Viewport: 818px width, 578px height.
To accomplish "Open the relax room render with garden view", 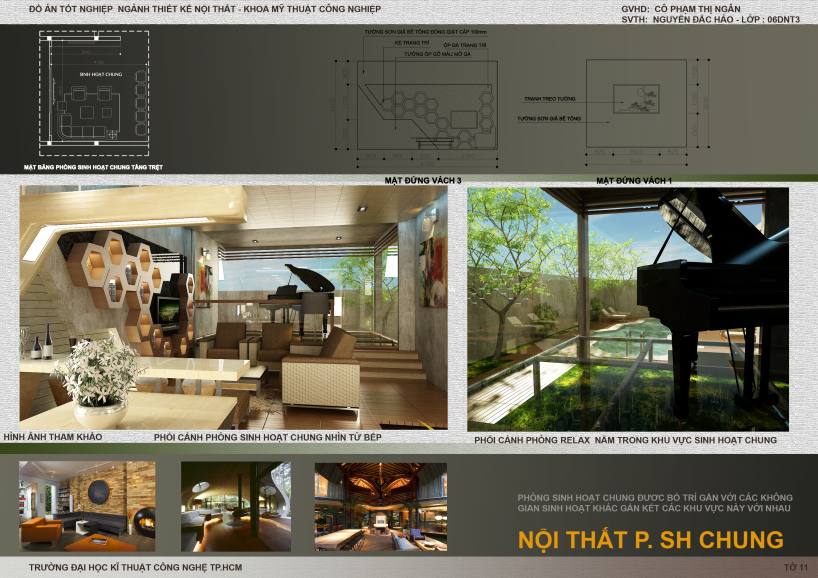I will tap(627, 309).
